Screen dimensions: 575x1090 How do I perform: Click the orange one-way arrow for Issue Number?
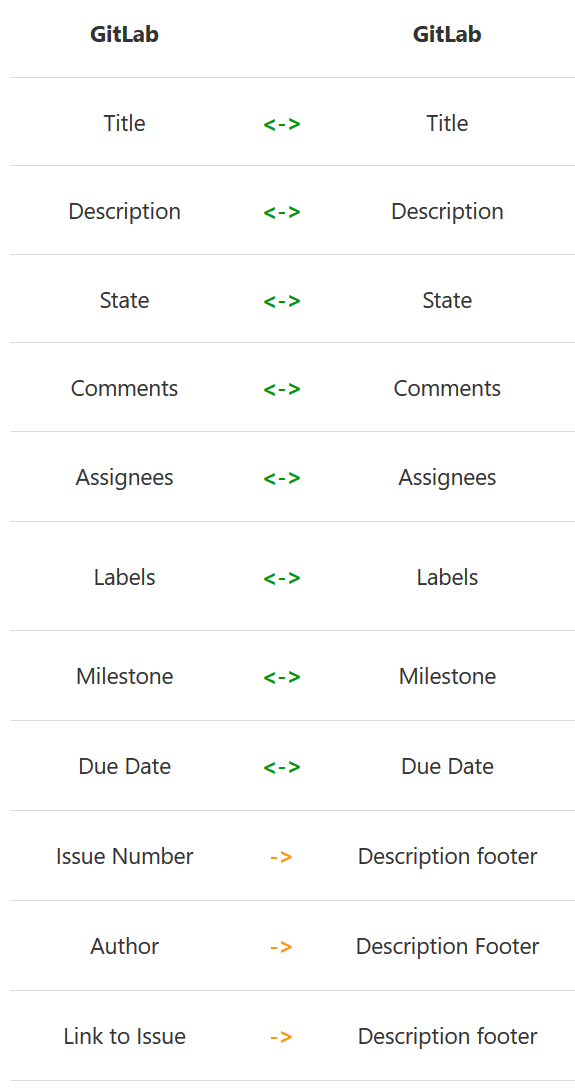(281, 857)
